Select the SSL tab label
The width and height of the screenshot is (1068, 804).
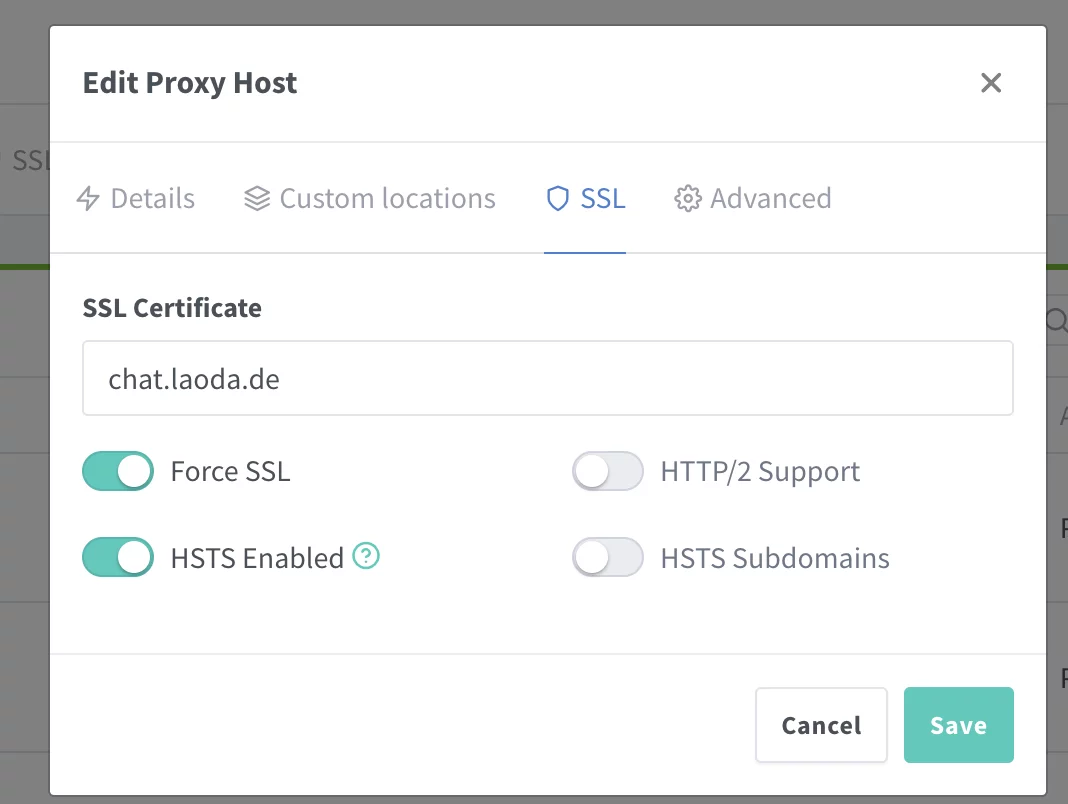(x=603, y=199)
